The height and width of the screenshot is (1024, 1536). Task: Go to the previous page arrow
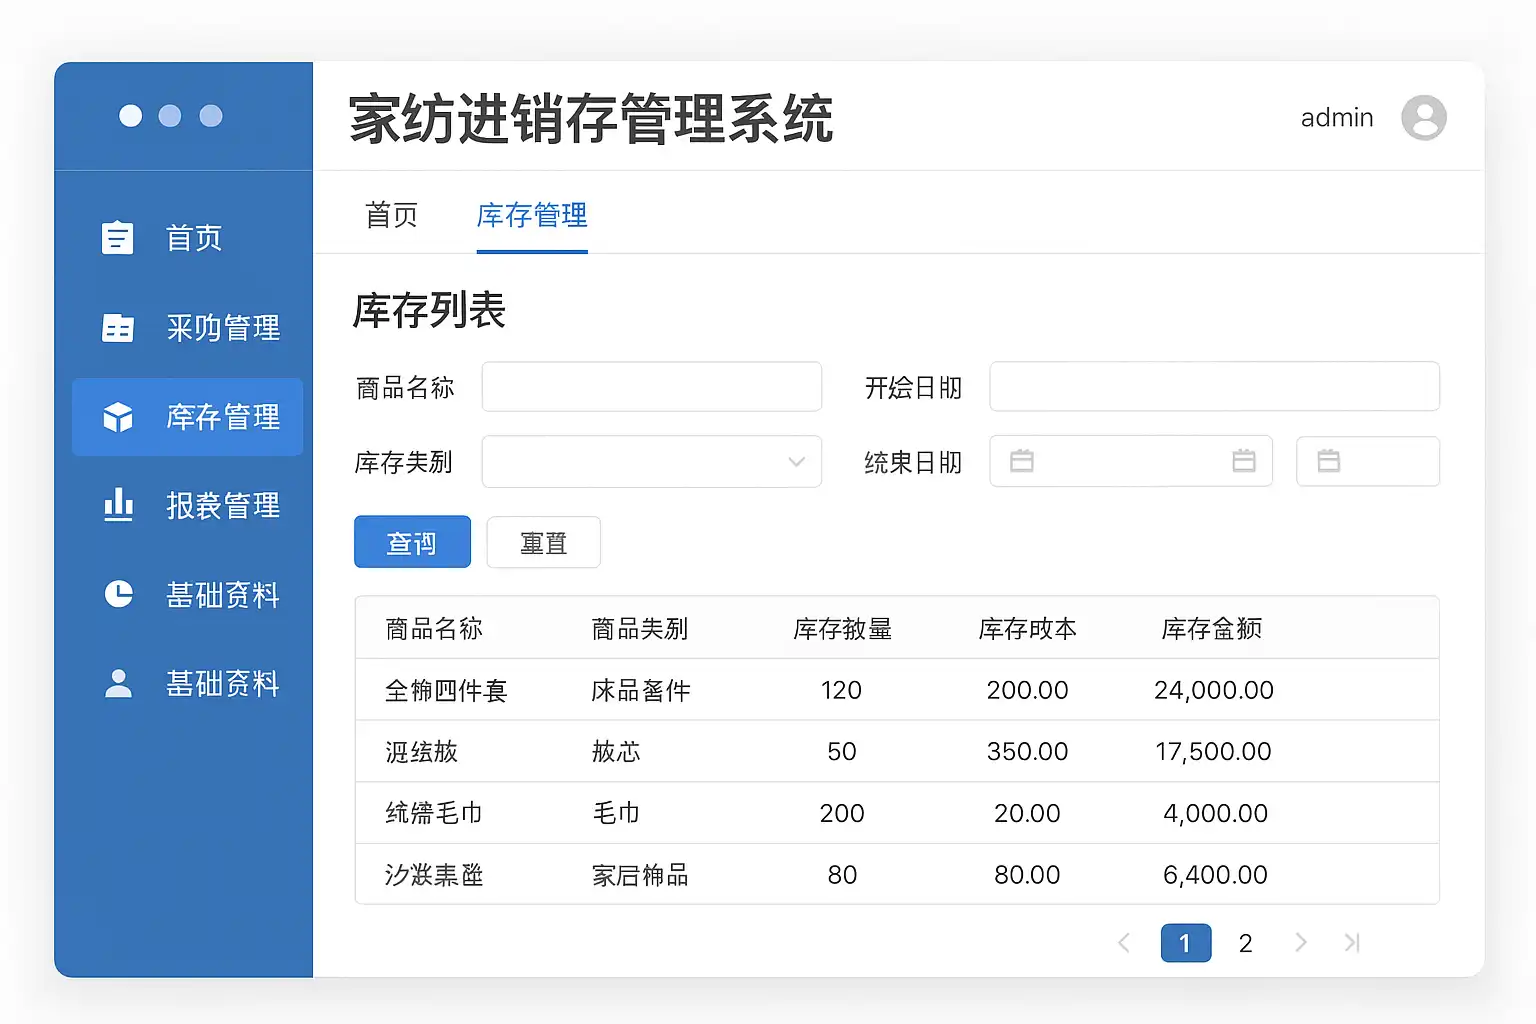(1124, 943)
